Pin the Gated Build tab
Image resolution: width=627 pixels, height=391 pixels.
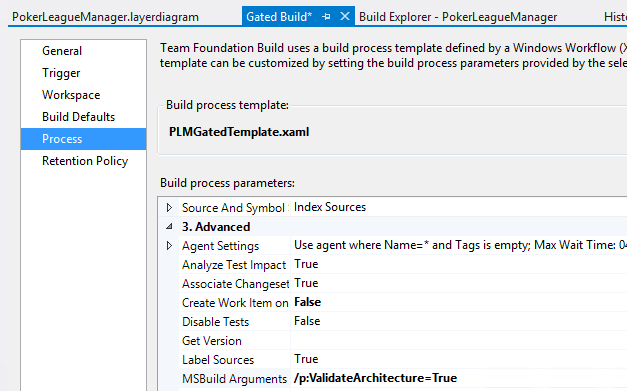pyautogui.click(x=326, y=17)
